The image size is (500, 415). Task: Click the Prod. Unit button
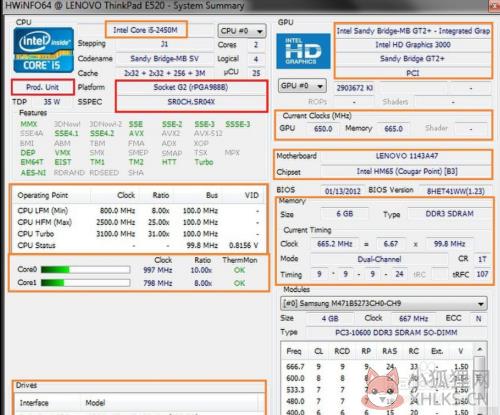42,87
